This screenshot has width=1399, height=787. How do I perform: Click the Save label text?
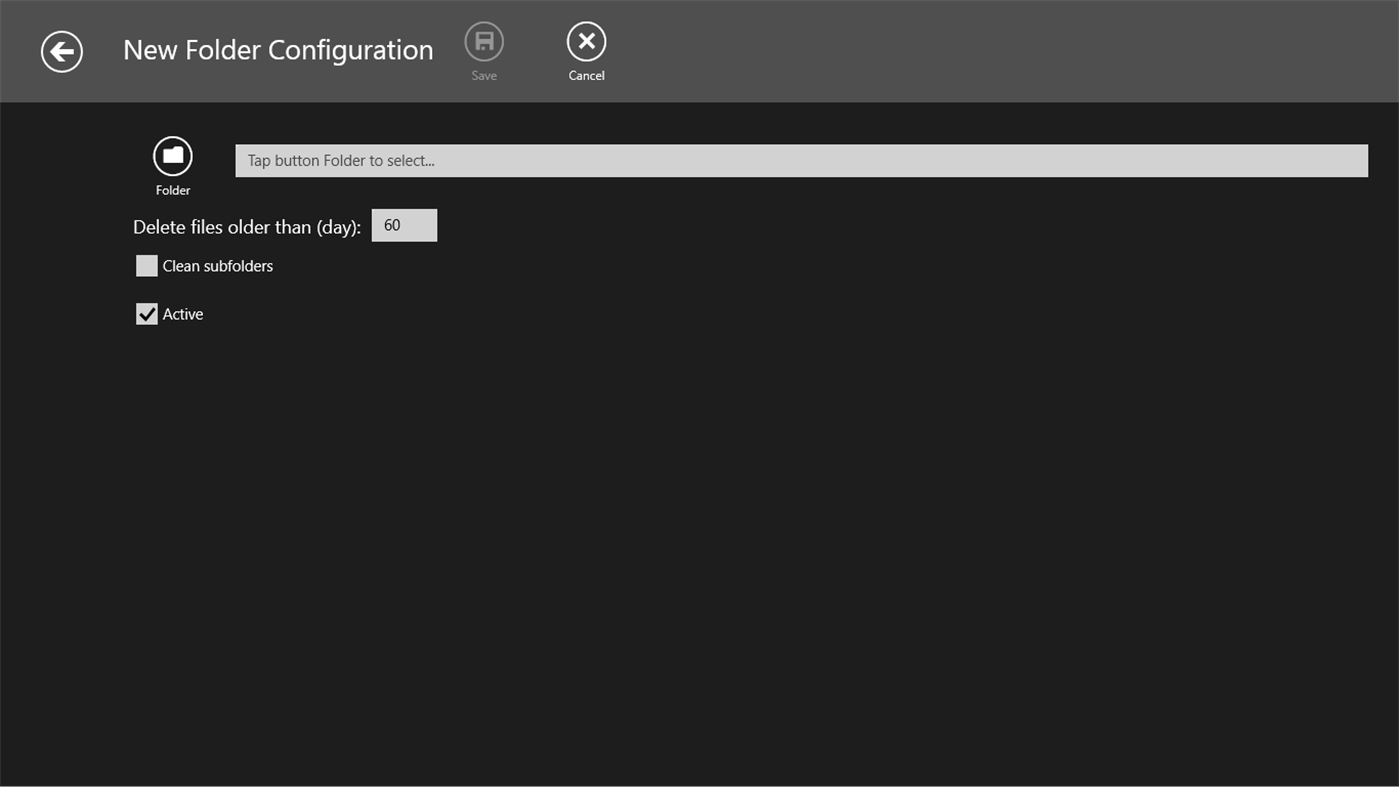pos(484,75)
